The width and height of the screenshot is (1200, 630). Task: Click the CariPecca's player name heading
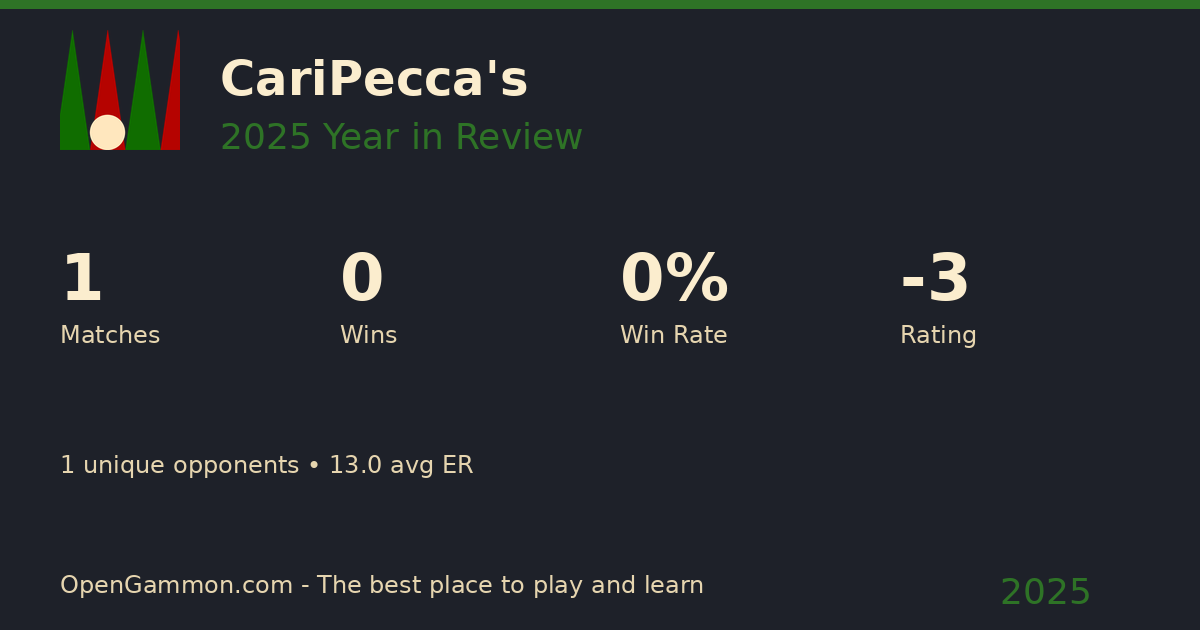(373, 80)
